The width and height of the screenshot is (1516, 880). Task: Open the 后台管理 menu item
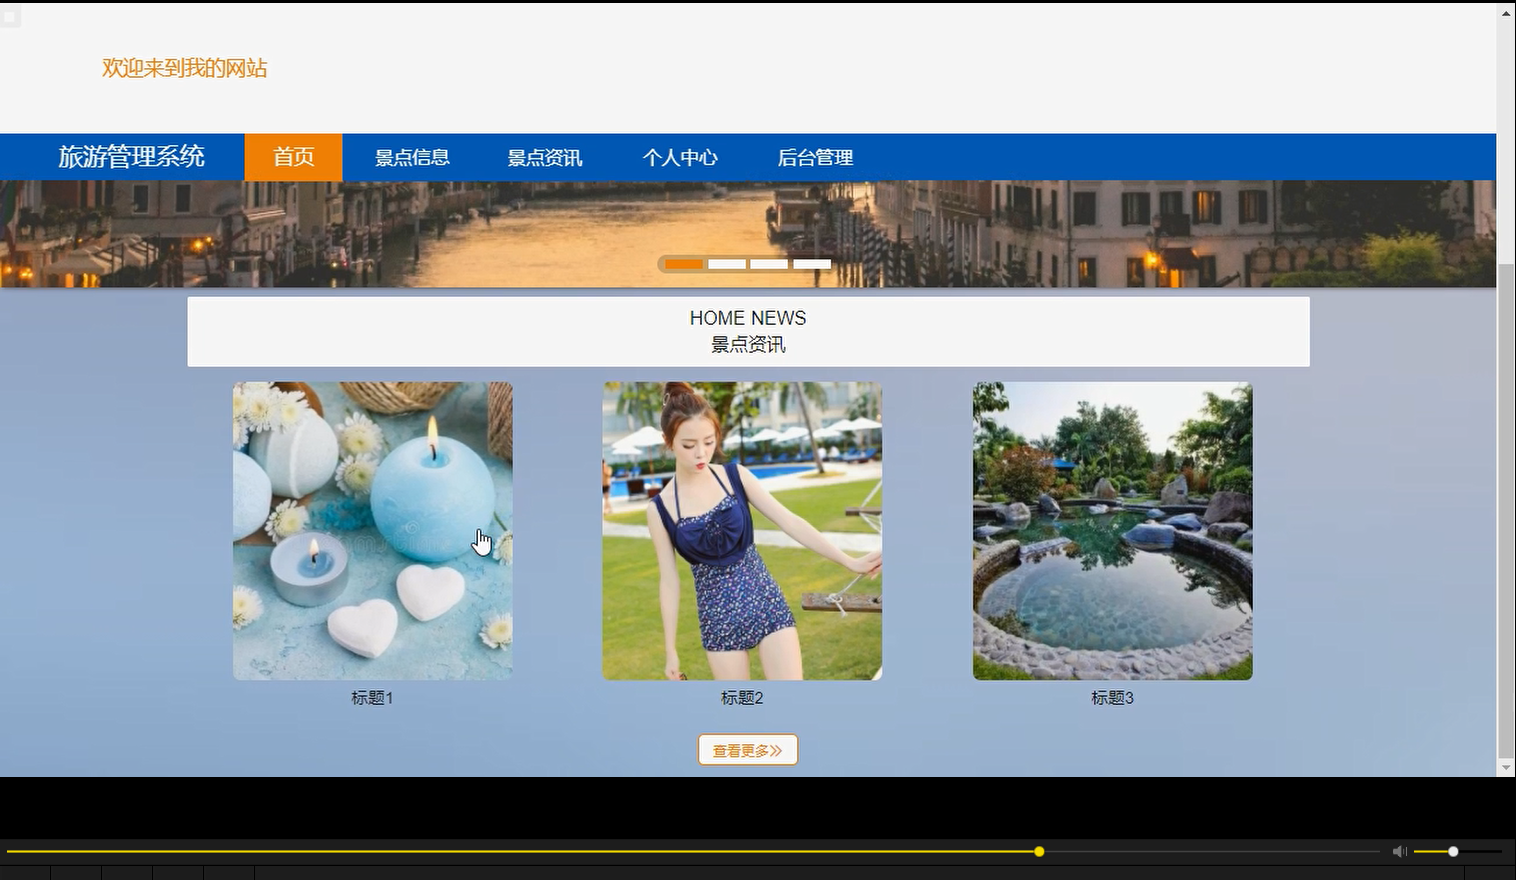(x=816, y=157)
